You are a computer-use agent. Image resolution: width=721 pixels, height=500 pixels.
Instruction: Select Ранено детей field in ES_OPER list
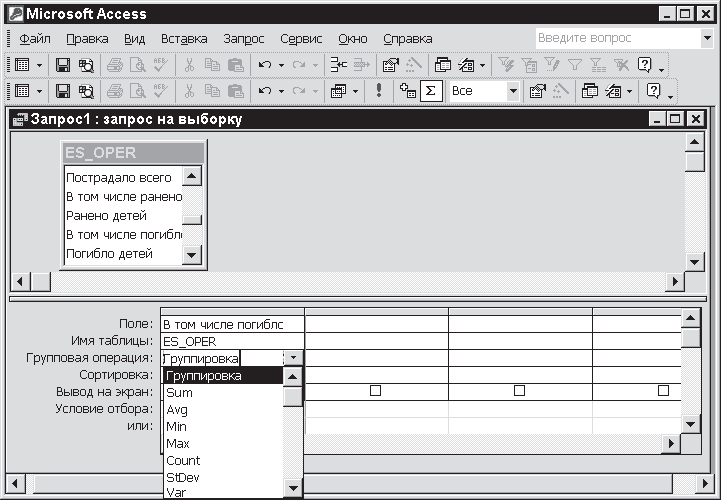click(107, 216)
